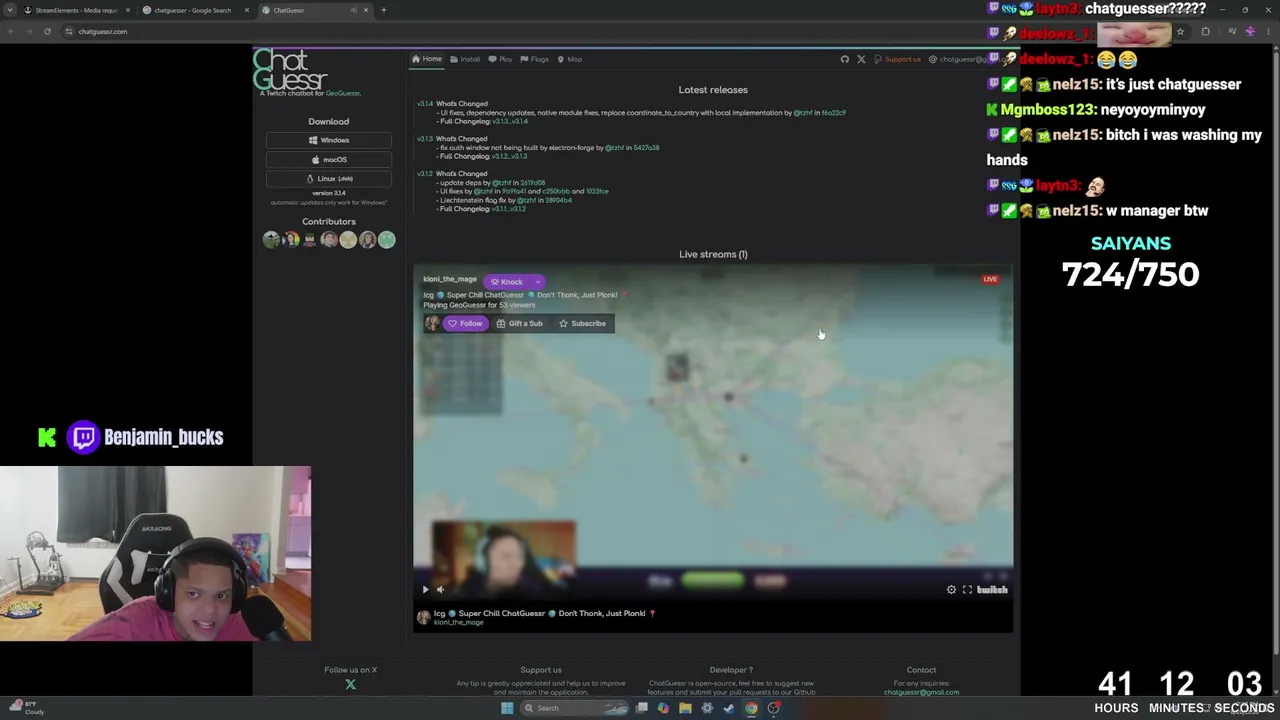
Task: Open the Home nav item on ChatGuessr
Action: tap(427, 59)
